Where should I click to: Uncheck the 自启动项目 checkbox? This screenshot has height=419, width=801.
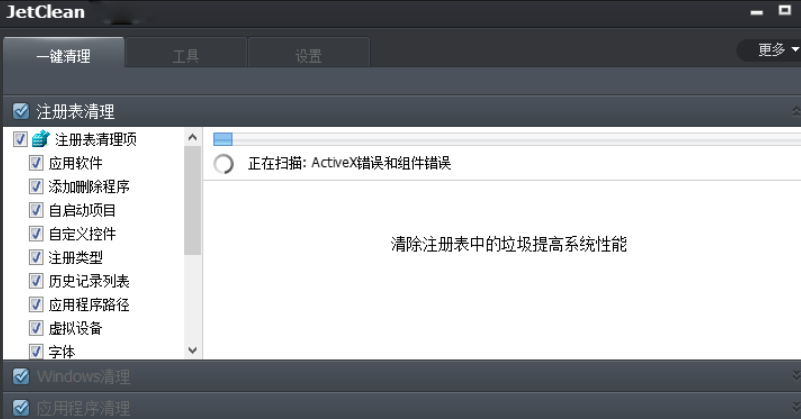click(36, 210)
